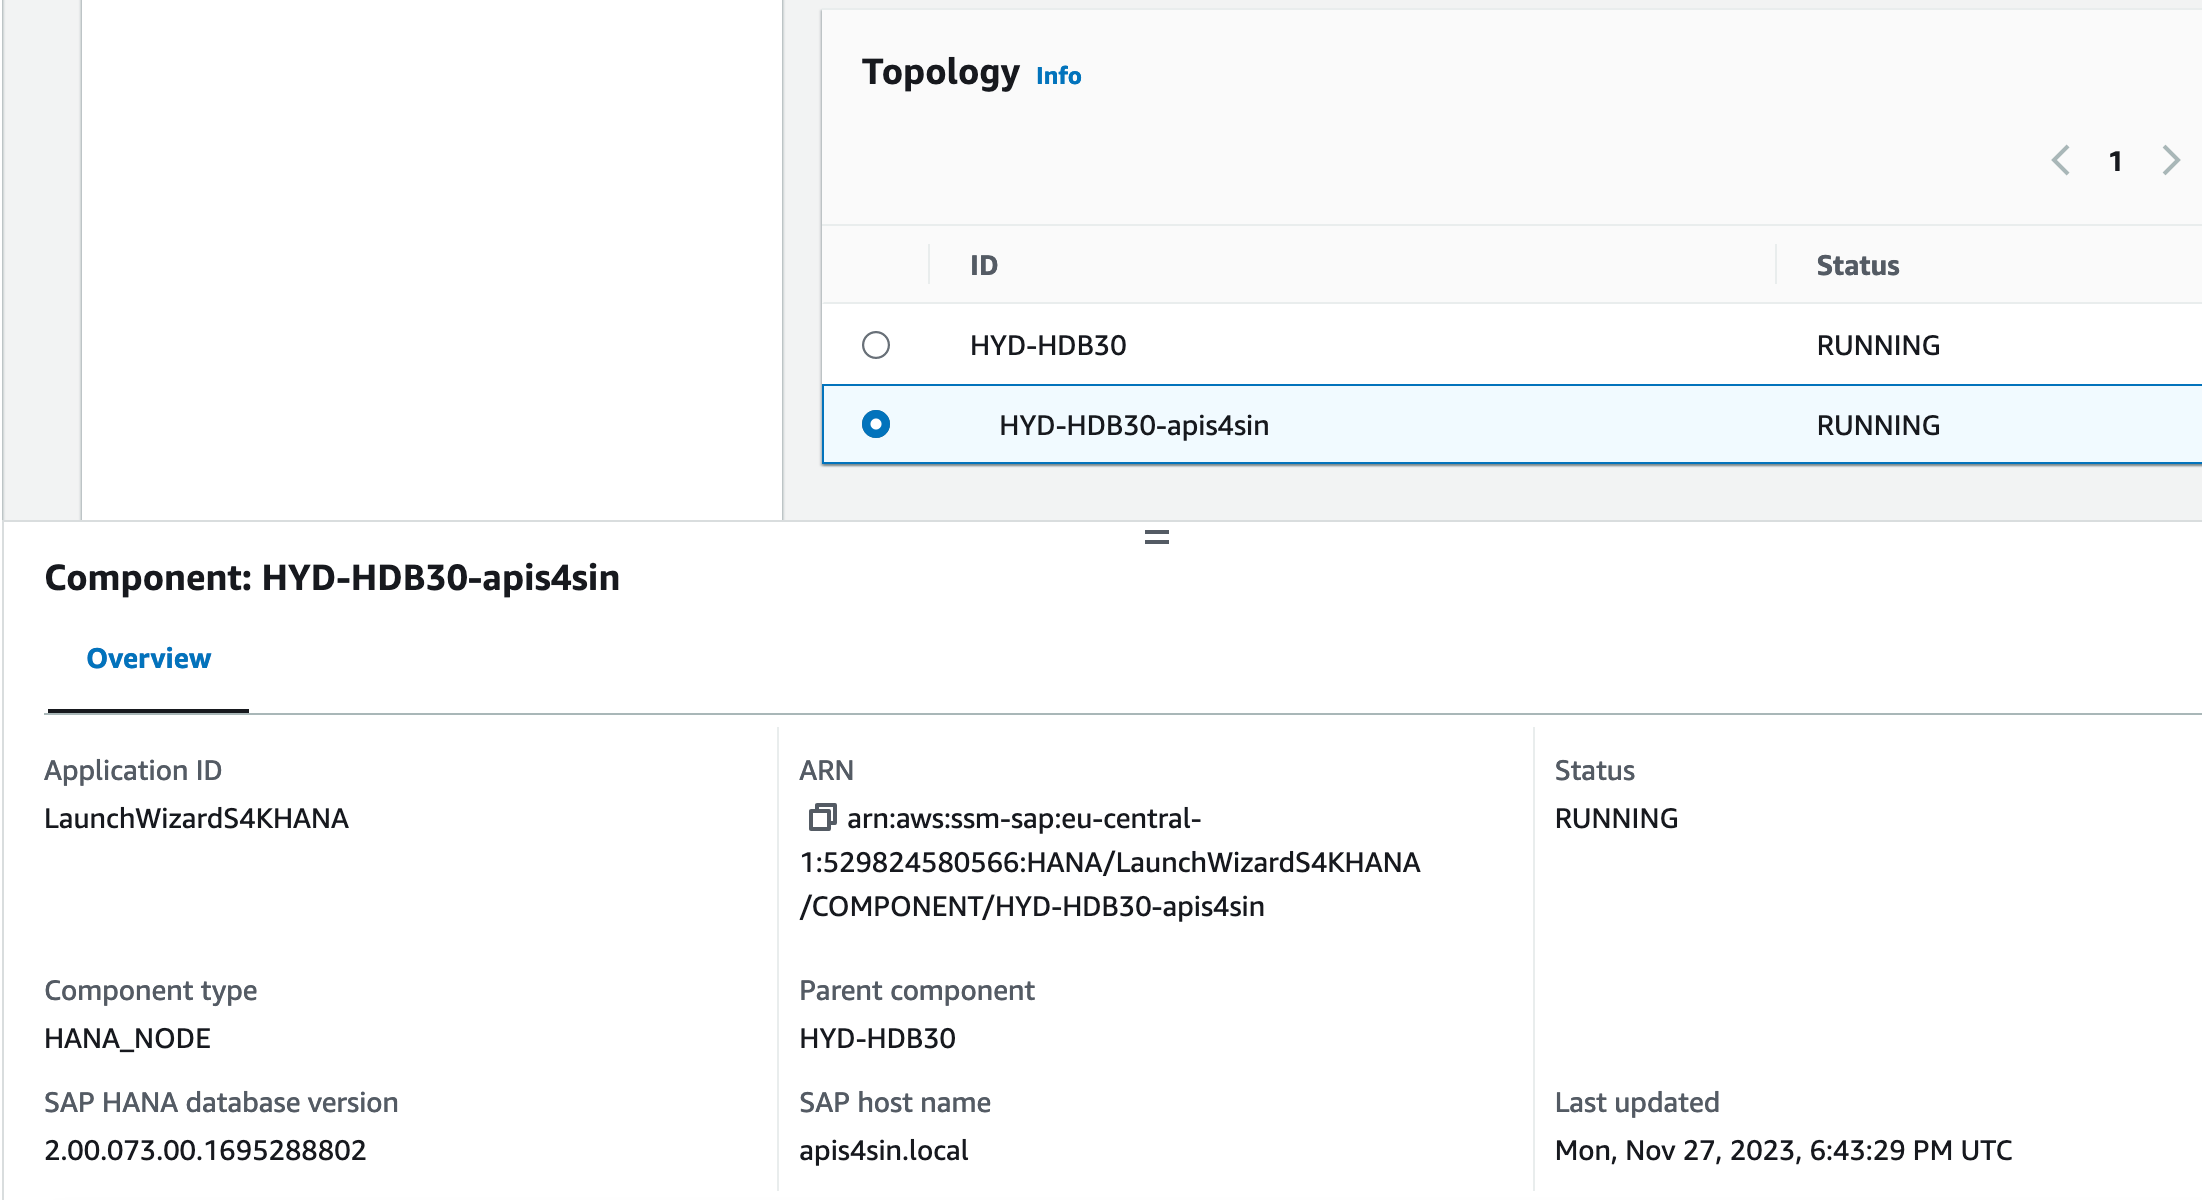The width and height of the screenshot is (2202, 1200).
Task: Grab the split panel resize handle
Action: point(1156,538)
